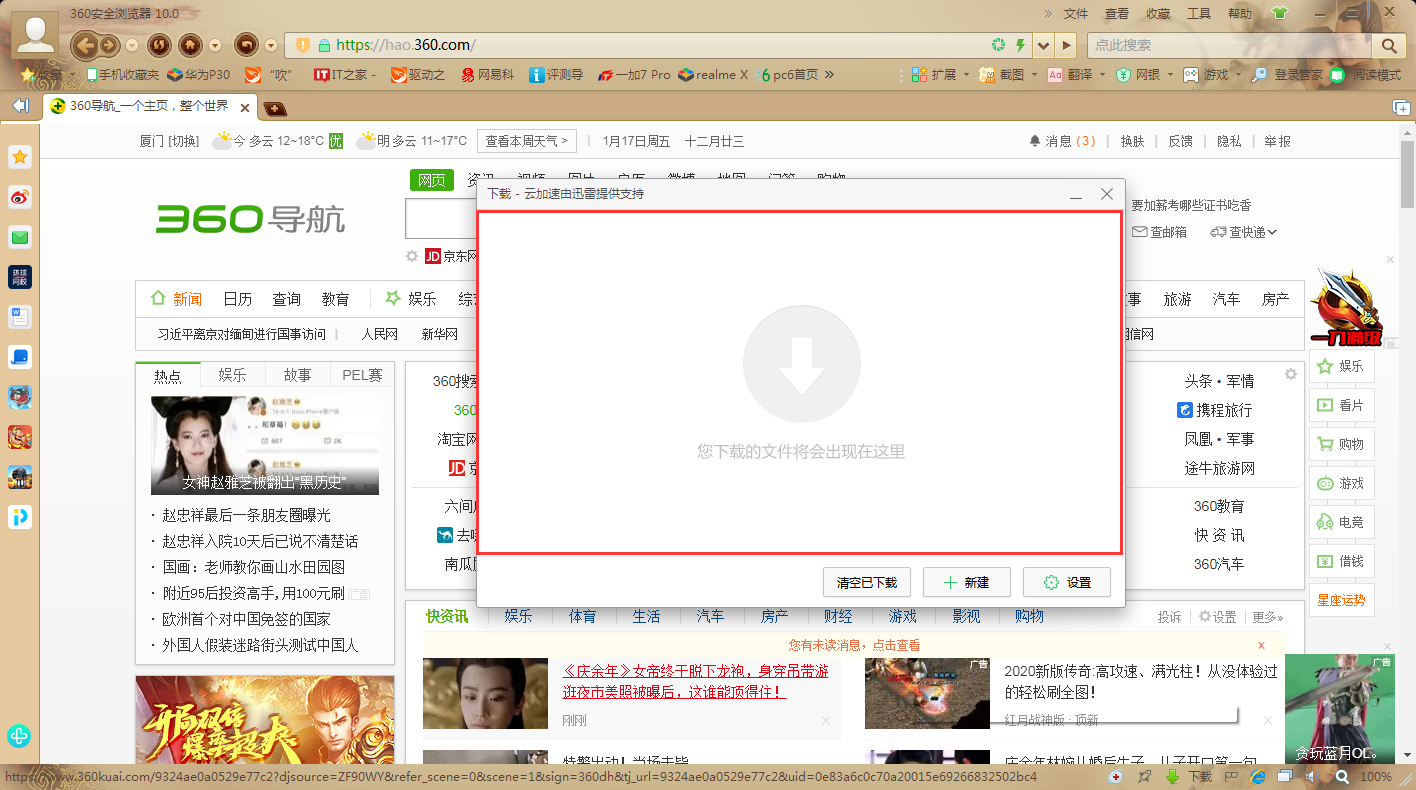Screen dimensions: 1416x790
Task: Click the 翻译 translate icon
Action: [x=1053, y=75]
